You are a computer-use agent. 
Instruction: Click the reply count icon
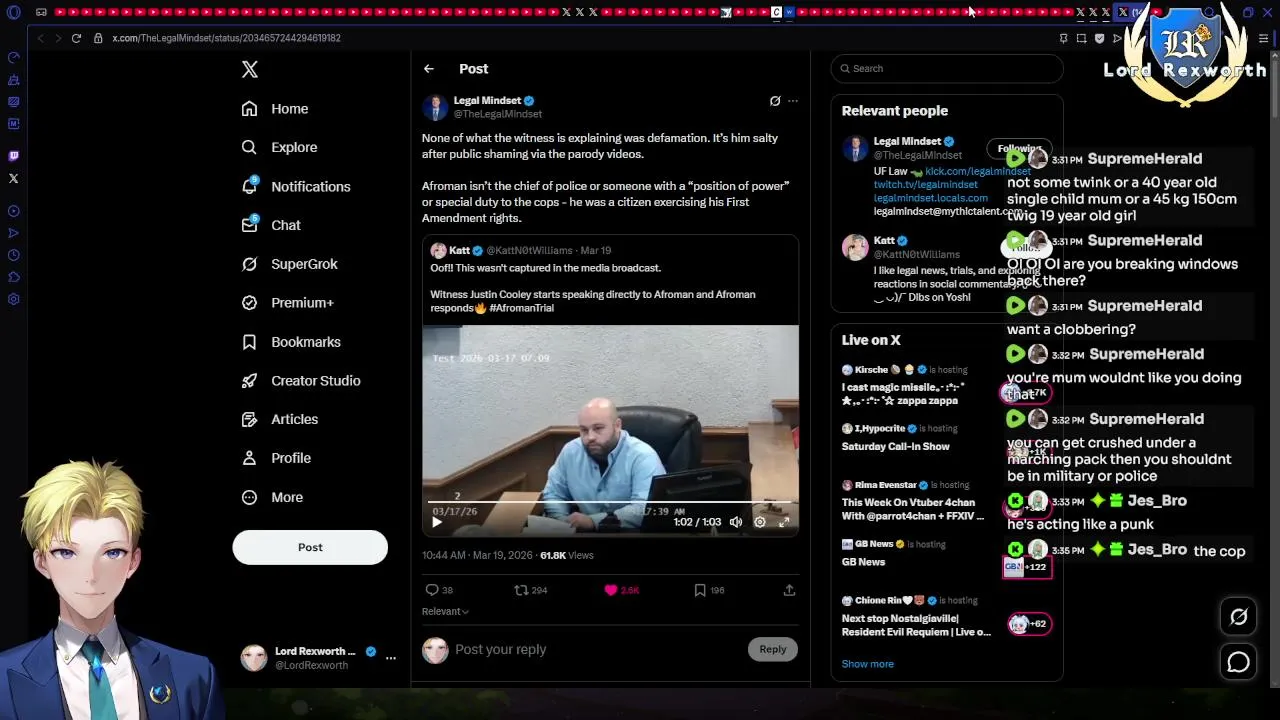click(432, 590)
